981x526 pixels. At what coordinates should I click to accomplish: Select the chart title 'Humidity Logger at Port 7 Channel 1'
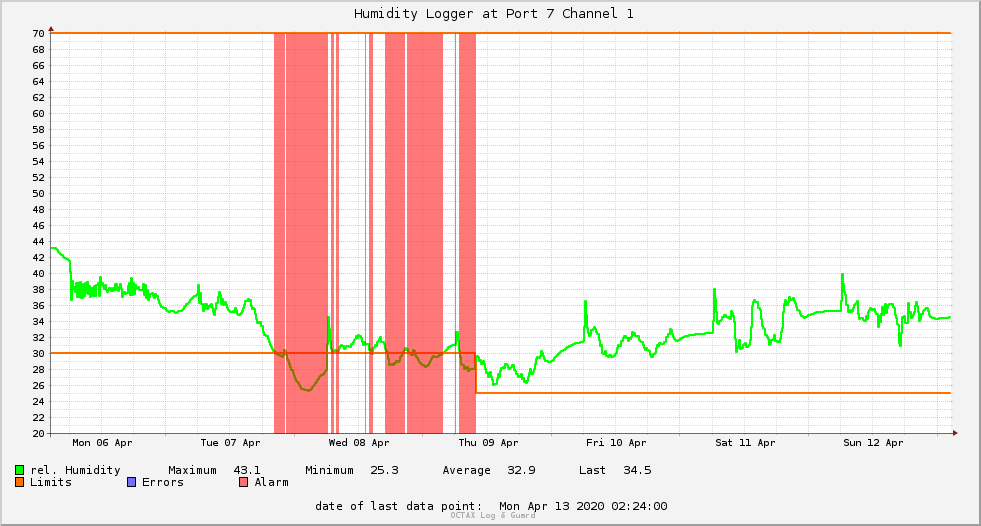tap(494, 14)
